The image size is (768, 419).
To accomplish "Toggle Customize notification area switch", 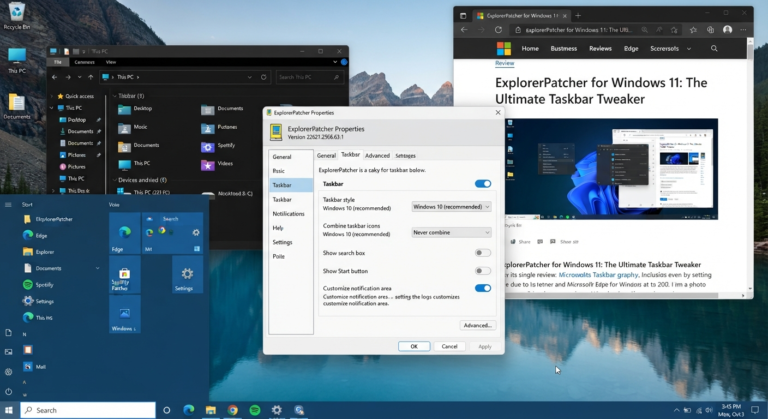I will point(482,288).
